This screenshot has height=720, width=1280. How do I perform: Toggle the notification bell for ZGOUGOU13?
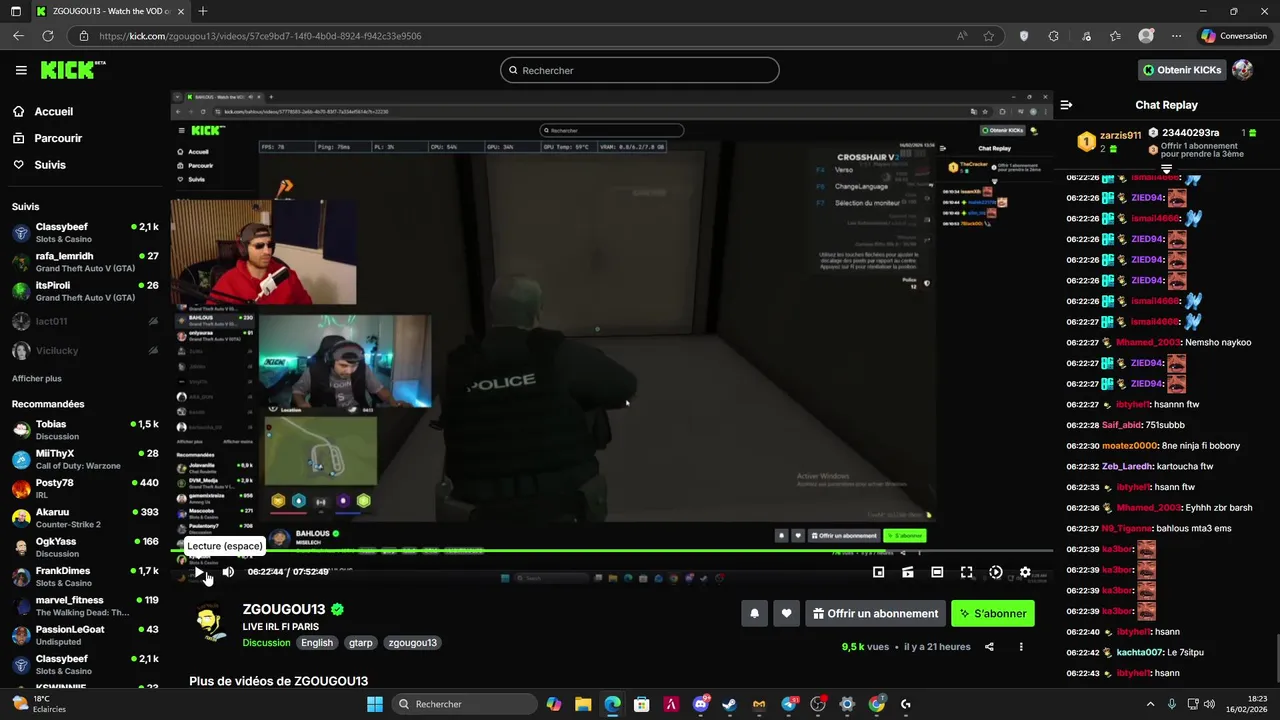[x=754, y=614]
